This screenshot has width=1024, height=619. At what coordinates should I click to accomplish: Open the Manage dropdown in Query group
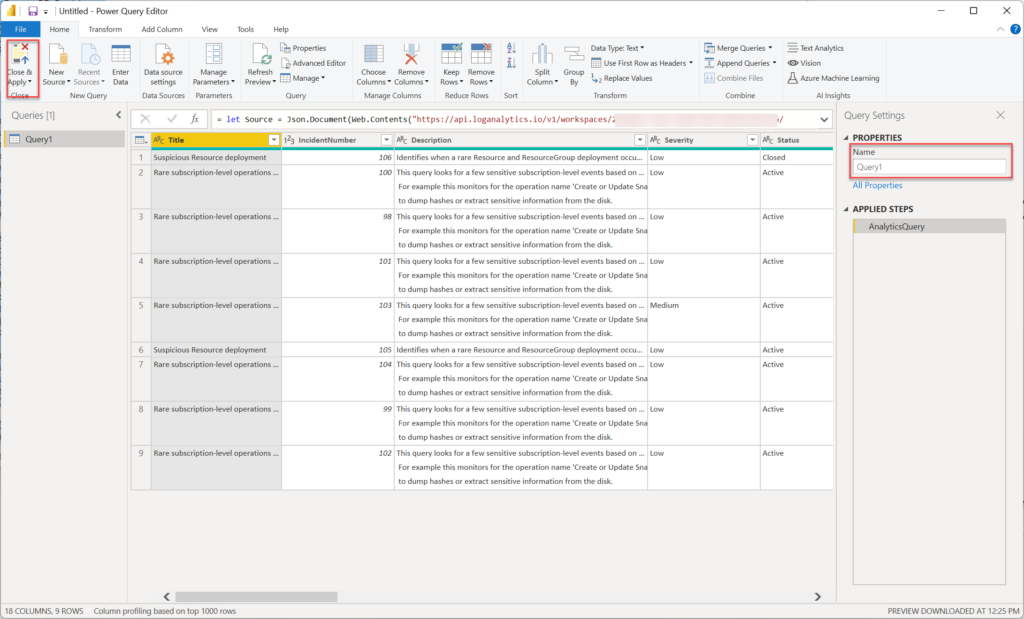302,78
